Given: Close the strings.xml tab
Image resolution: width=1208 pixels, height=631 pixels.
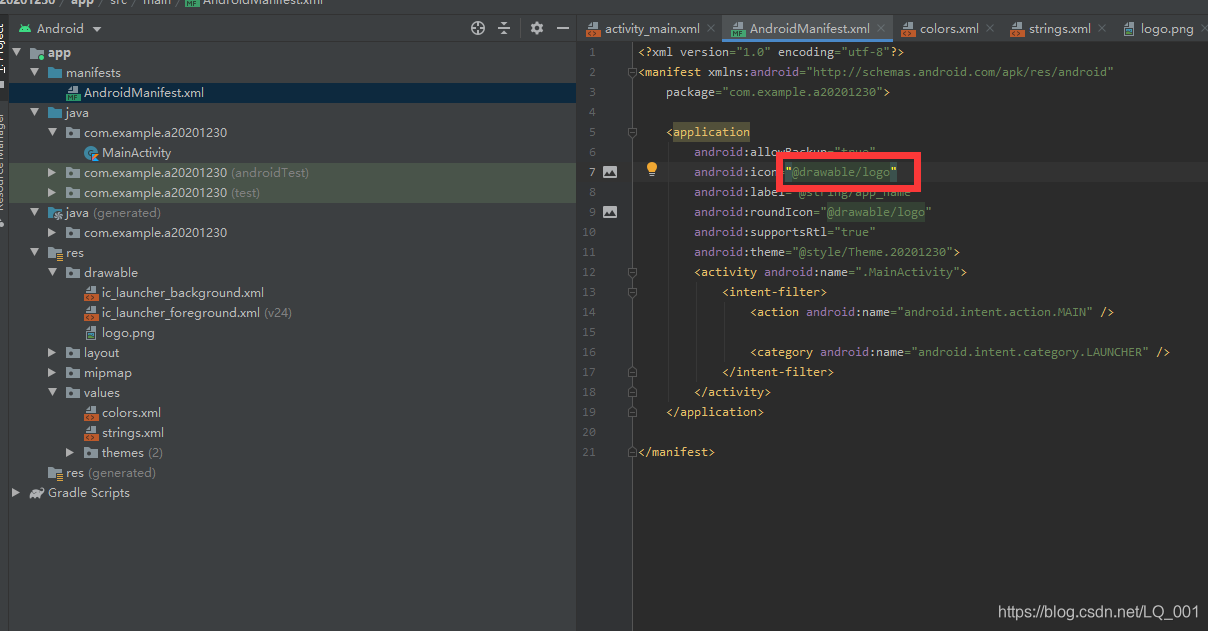Looking at the screenshot, I should click(x=1103, y=29).
